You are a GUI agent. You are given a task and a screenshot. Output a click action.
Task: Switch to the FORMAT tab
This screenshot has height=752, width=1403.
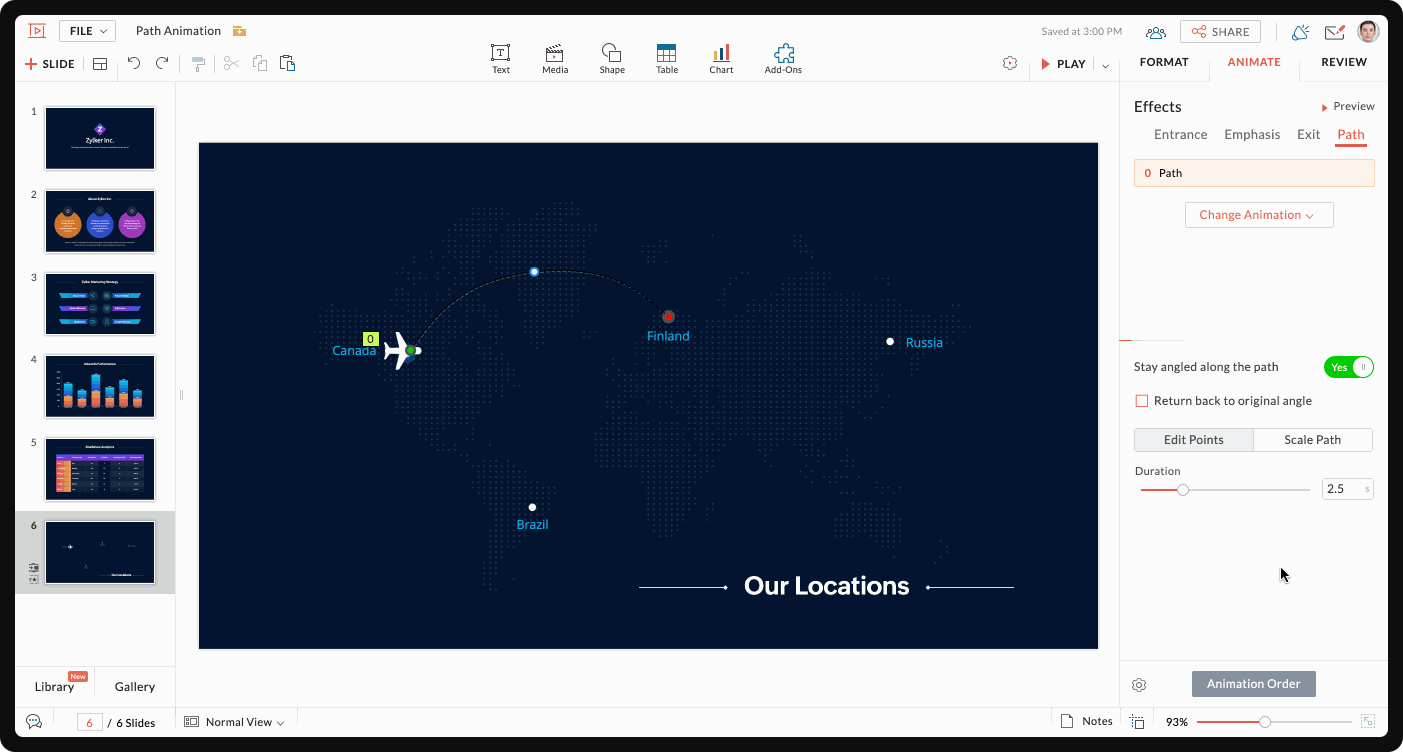pyautogui.click(x=1164, y=62)
